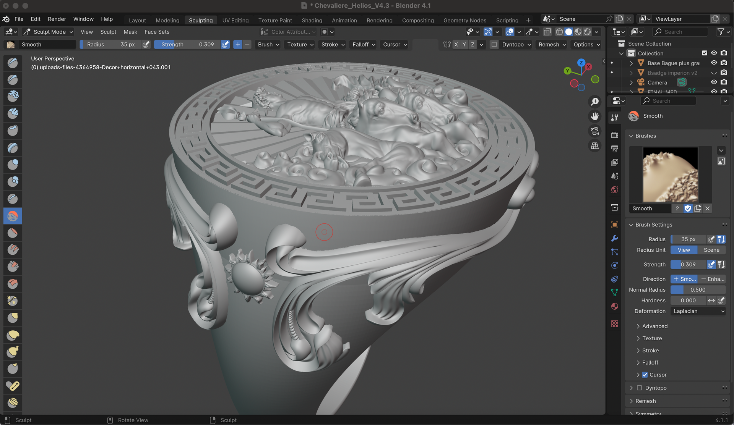This screenshot has width=734, height=425.
Task: Switch to the Modeling workspace tab
Action: pyautogui.click(x=167, y=19)
